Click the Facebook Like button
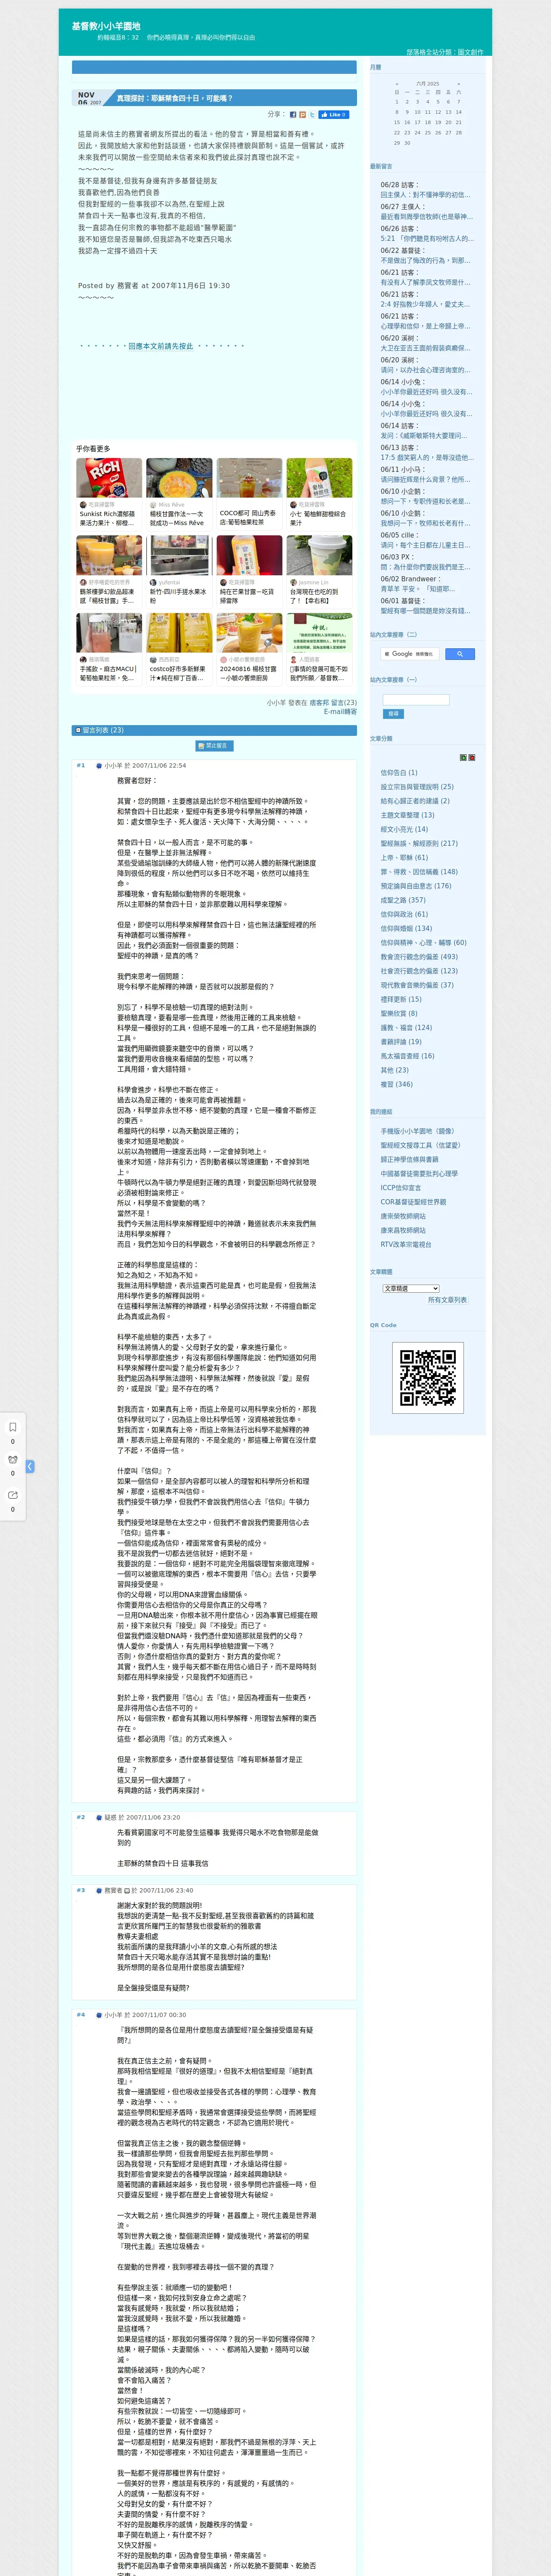Image resolution: width=551 pixels, height=2576 pixels. 334,115
